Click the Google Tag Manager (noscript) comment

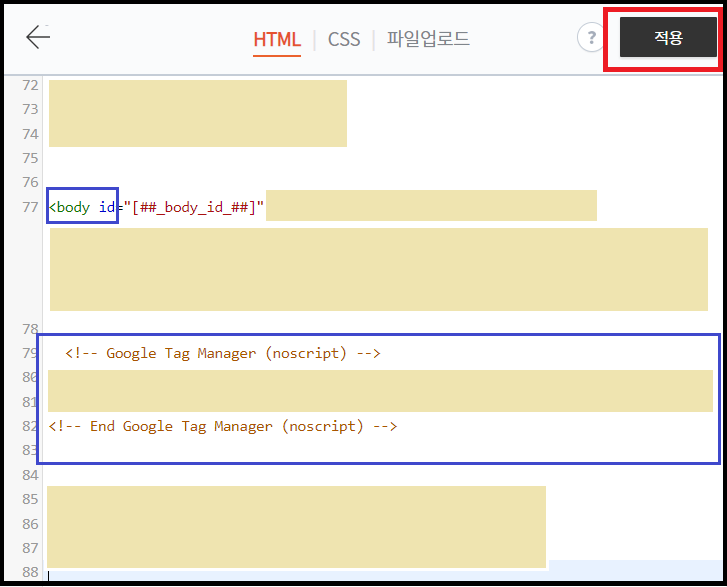(223, 353)
